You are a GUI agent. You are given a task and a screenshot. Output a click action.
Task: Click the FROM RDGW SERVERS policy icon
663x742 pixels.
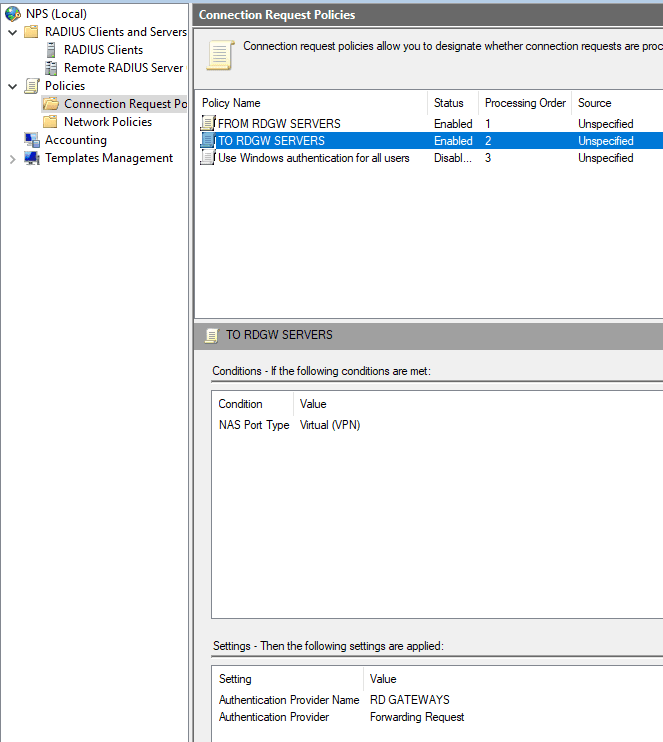208,124
